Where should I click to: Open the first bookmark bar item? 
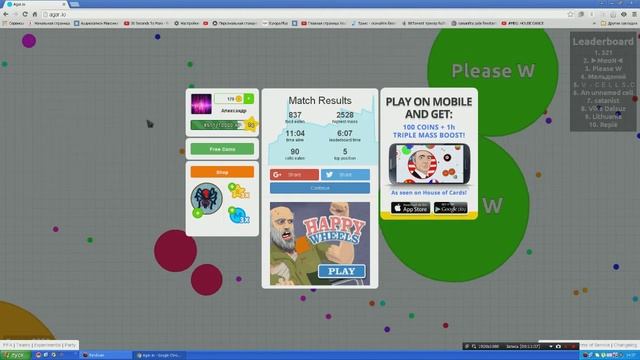point(13,23)
